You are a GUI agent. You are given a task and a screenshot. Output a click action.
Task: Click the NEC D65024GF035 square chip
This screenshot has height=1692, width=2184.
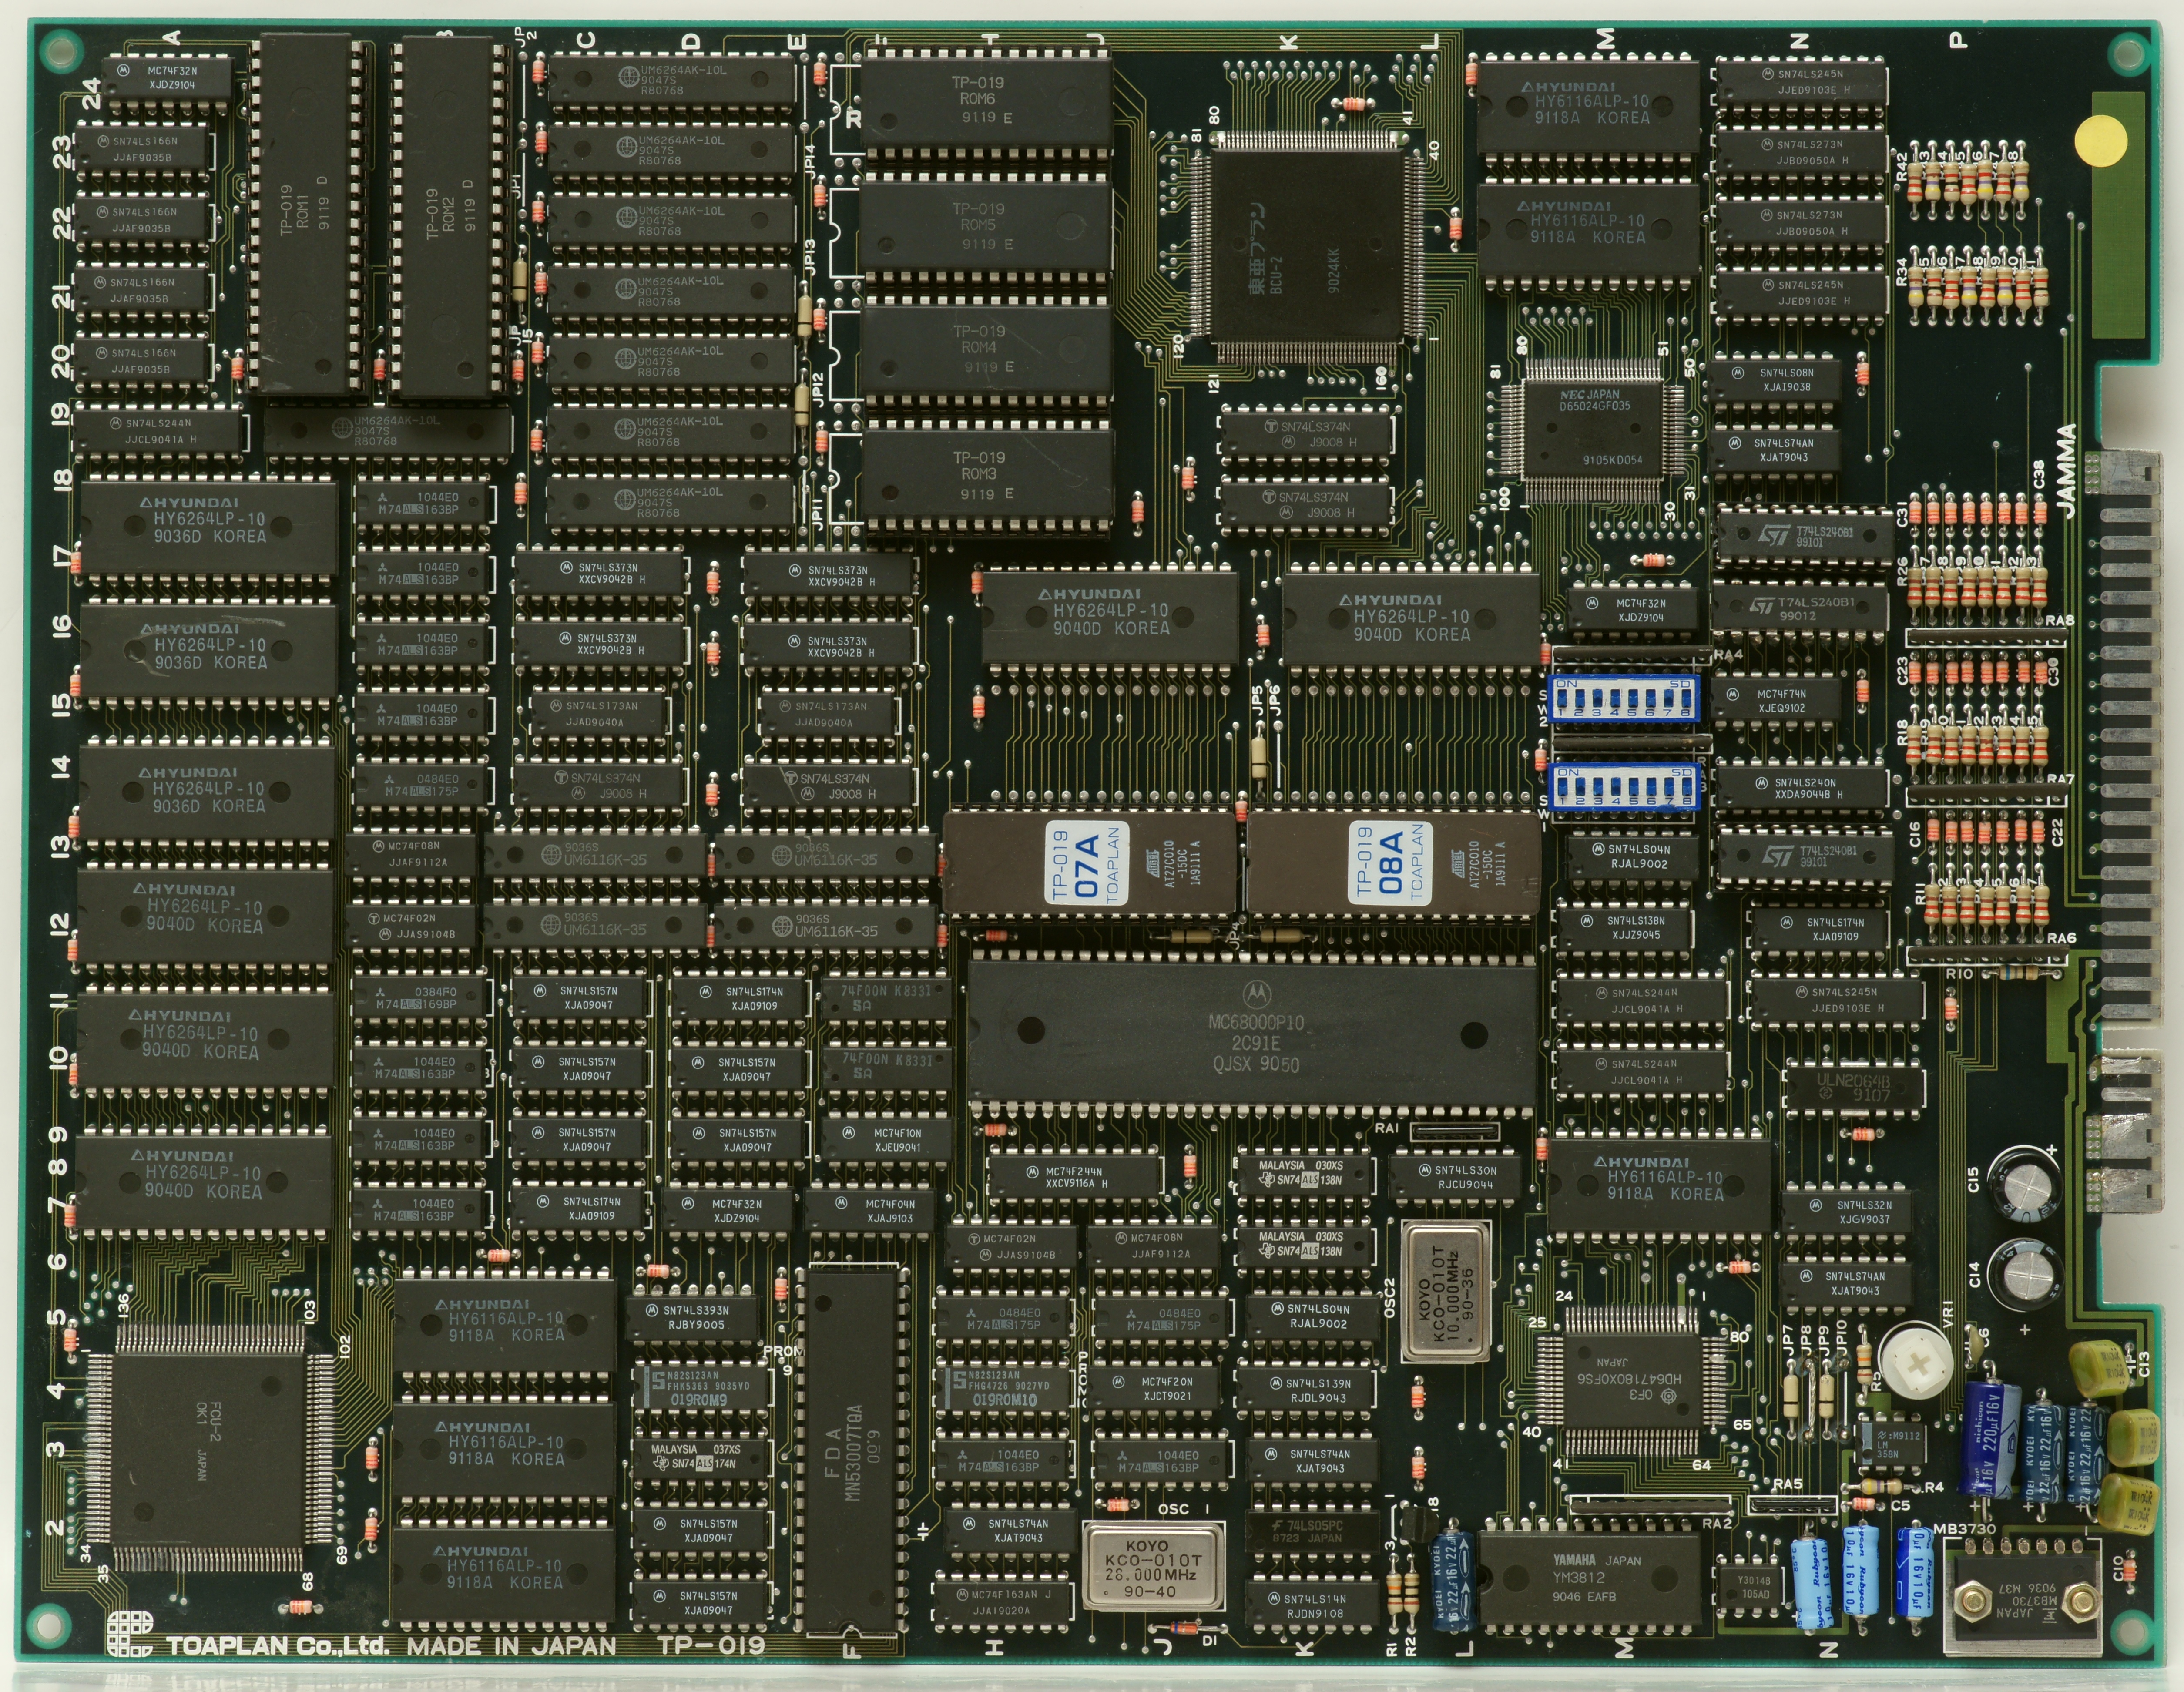coord(1593,431)
